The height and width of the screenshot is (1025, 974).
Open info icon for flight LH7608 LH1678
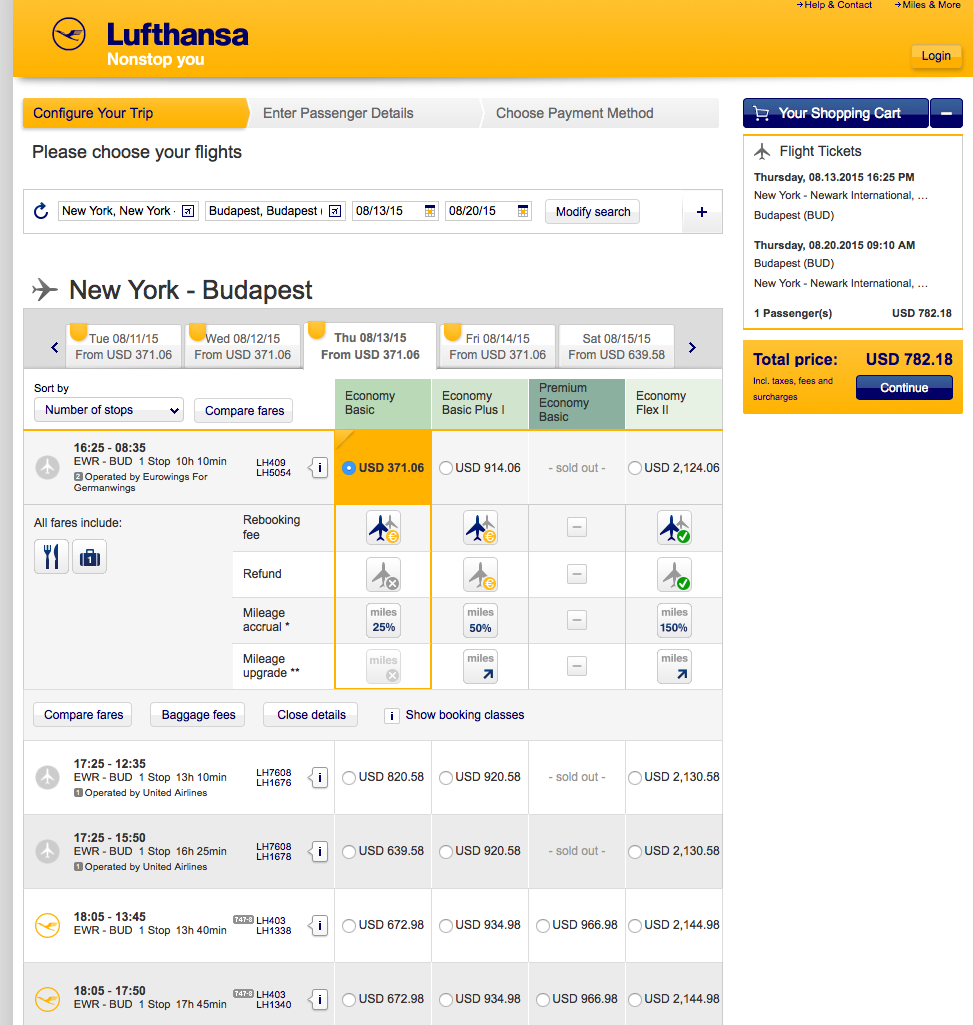pos(319,851)
